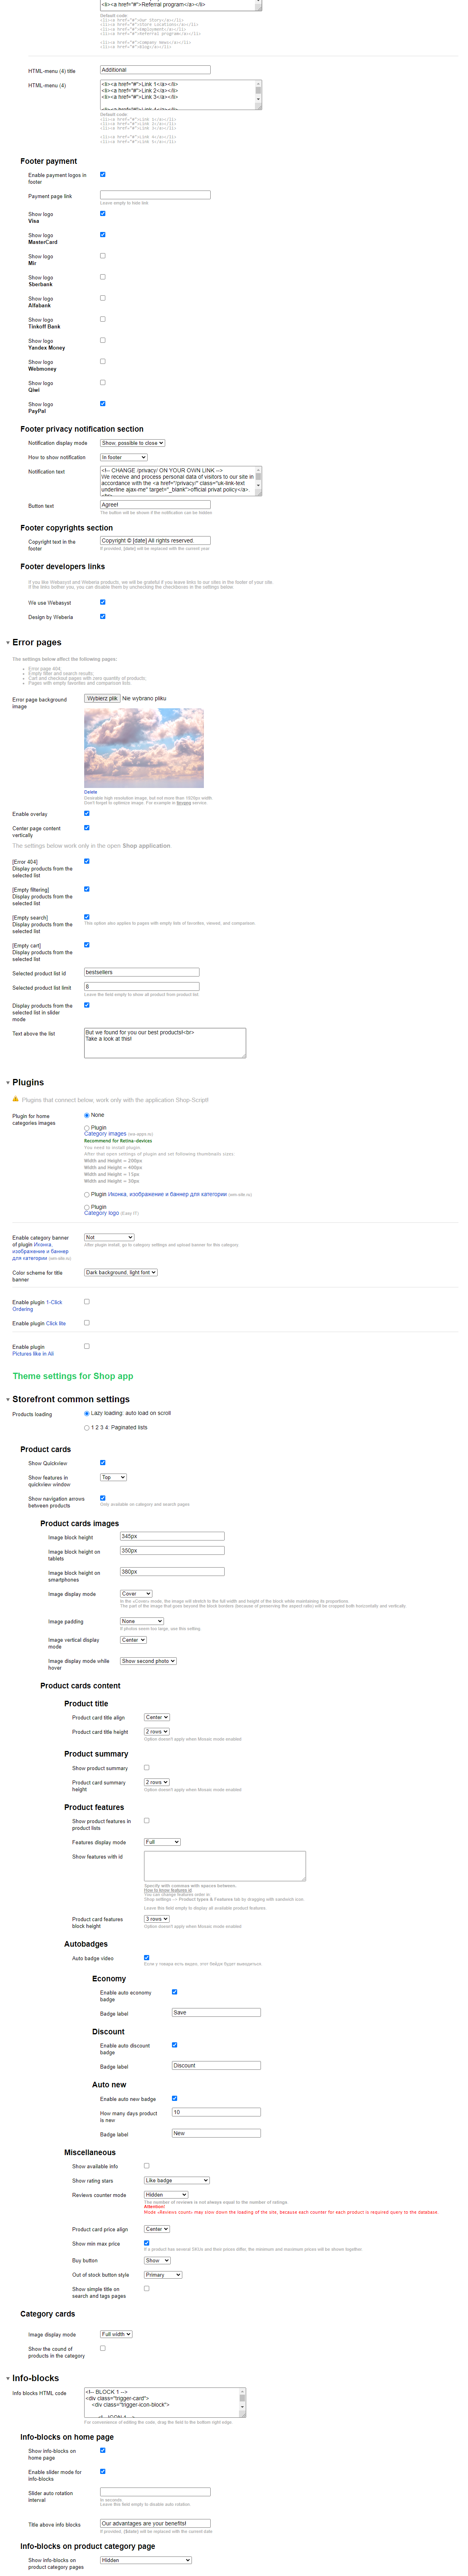Collapse the Plugins section triangle

point(8,1083)
